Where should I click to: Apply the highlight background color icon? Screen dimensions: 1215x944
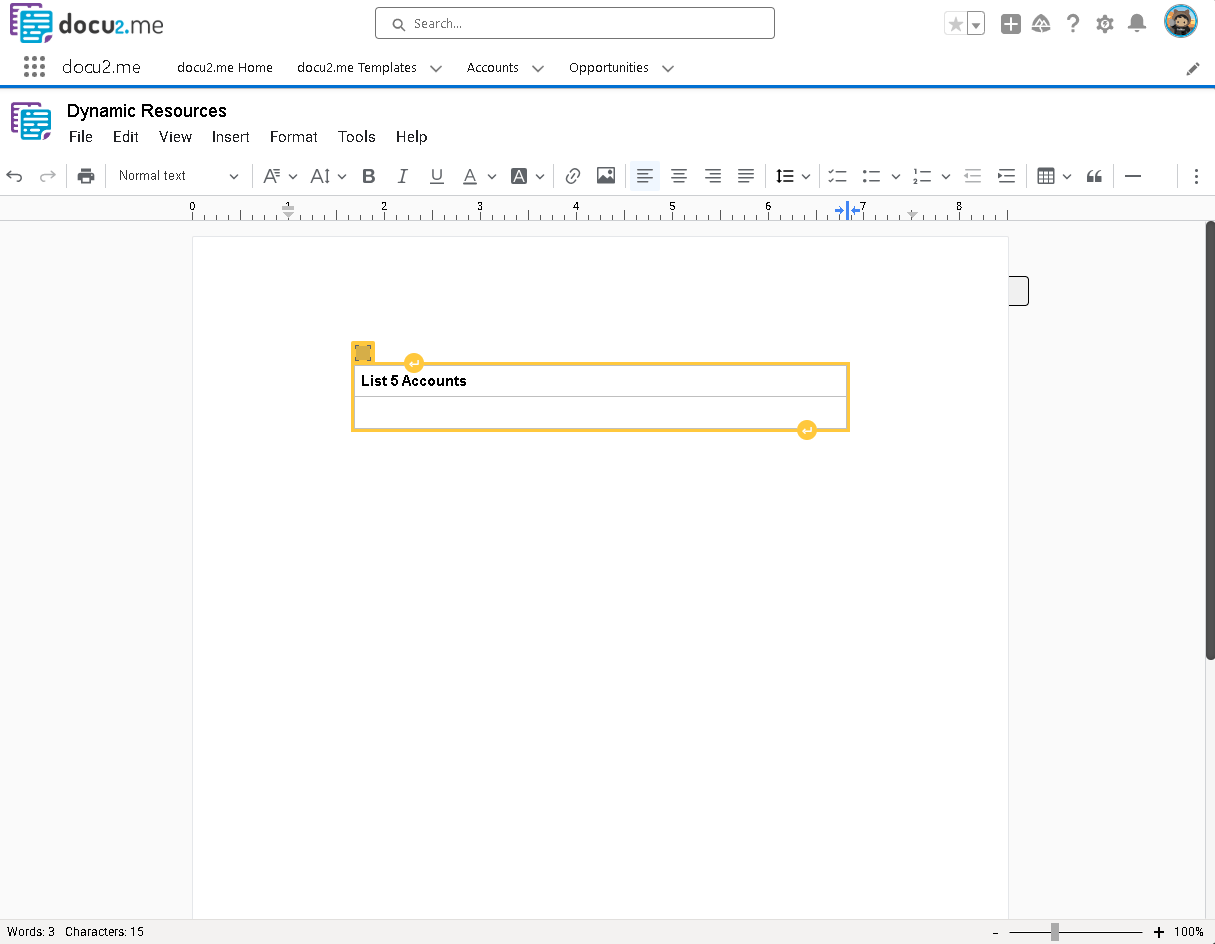[x=519, y=176]
